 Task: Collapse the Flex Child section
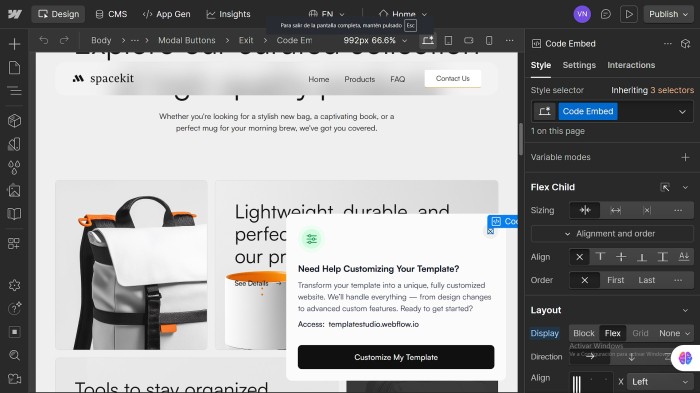click(685, 188)
